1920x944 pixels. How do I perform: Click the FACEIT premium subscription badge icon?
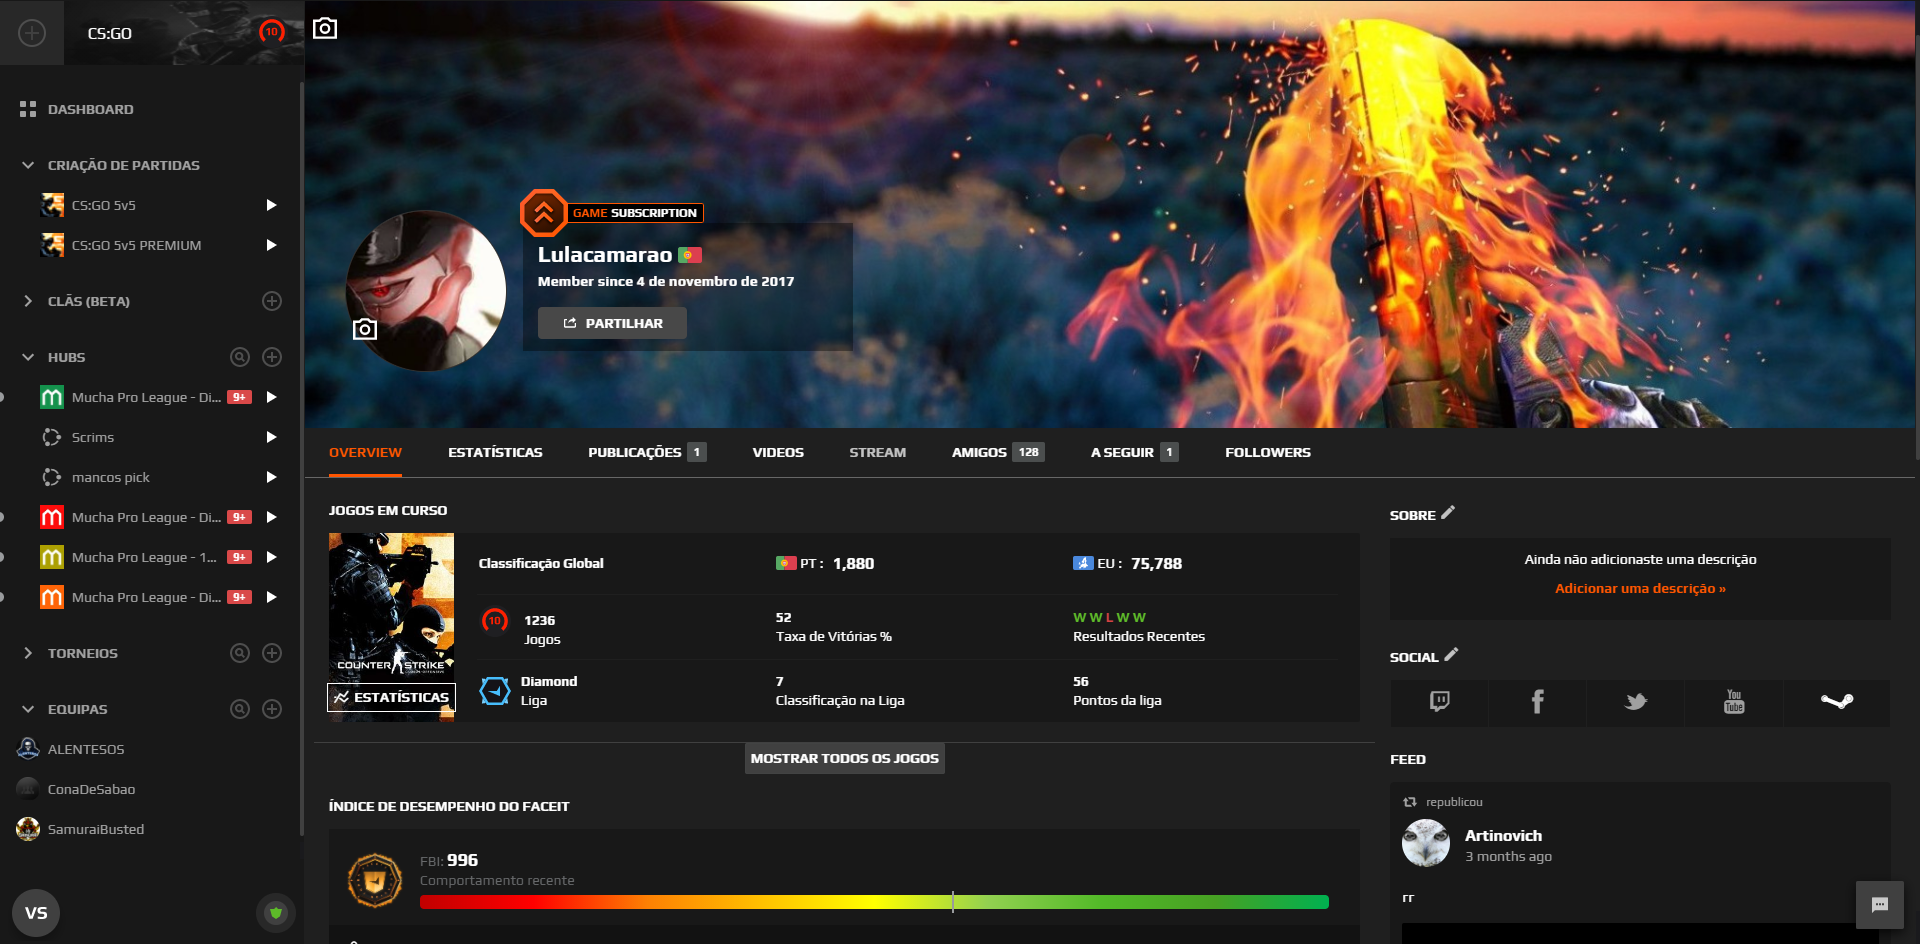click(543, 213)
